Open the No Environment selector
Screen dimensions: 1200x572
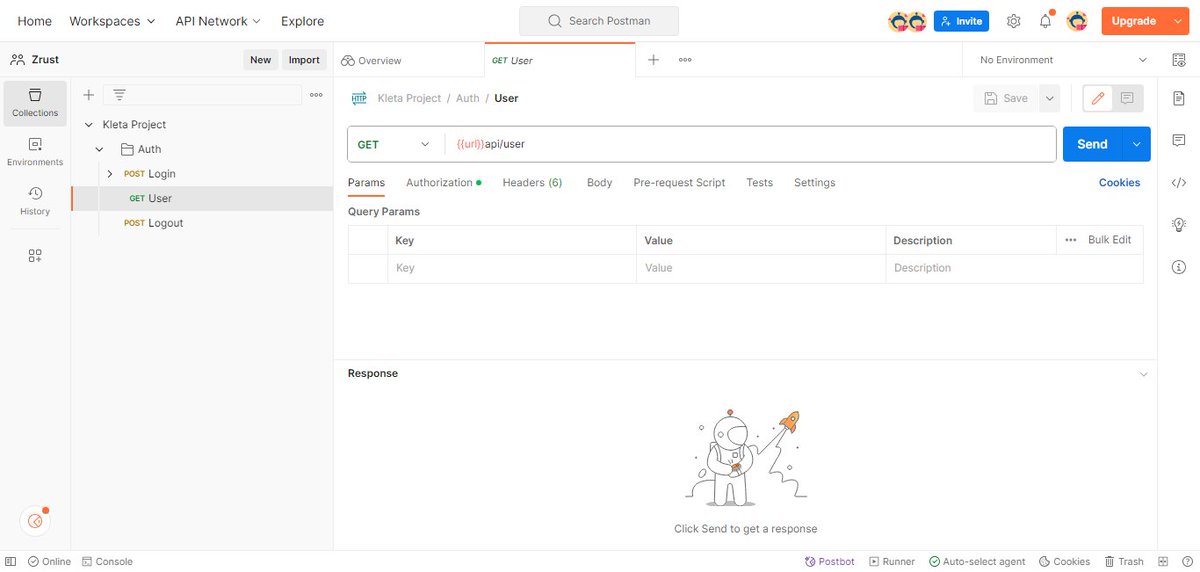click(1062, 60)
